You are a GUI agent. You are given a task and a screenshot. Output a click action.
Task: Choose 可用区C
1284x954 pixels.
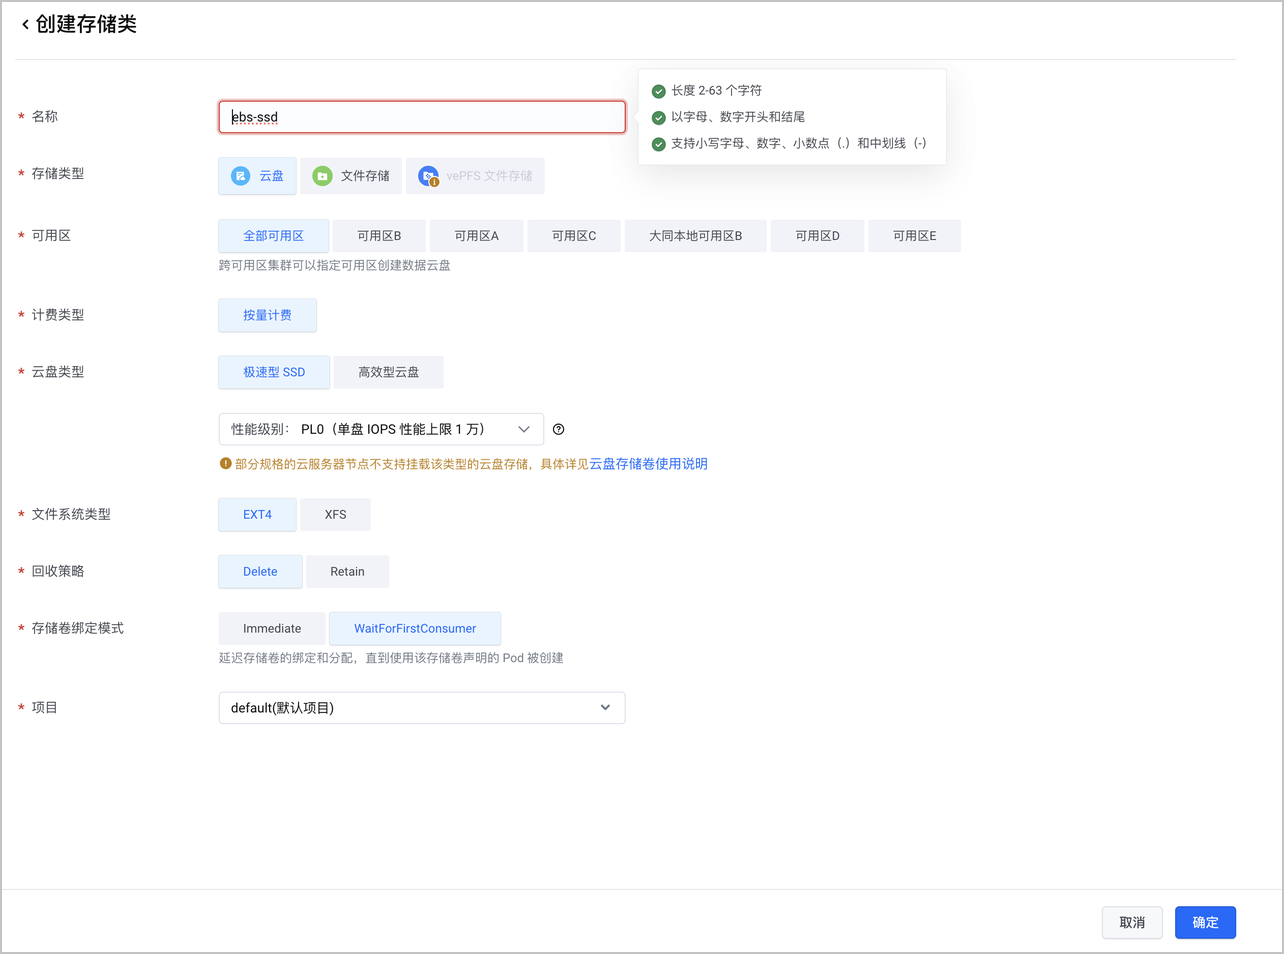[x=574, y=236]
